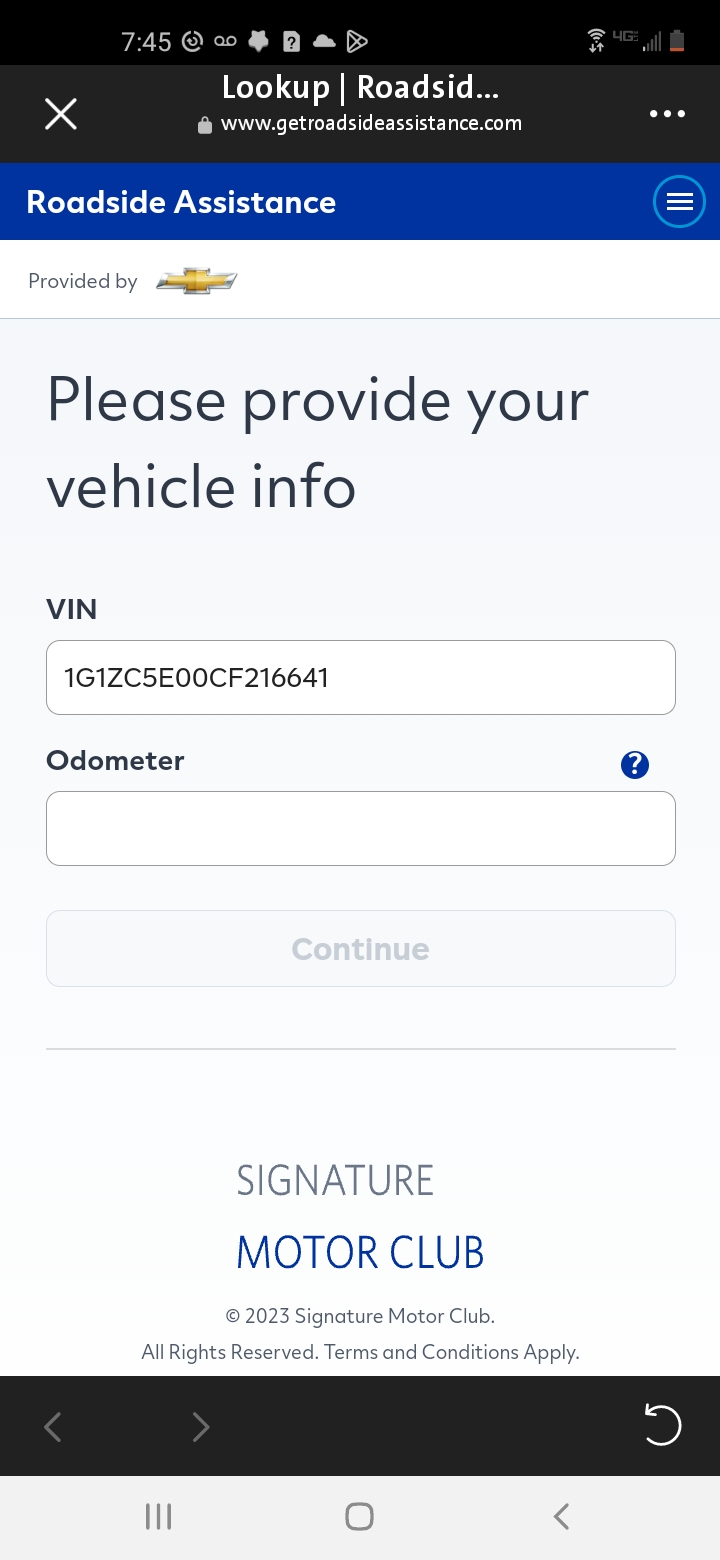Tap the back arrow in the navigation bar
The height and width of the screenshot is (1560, 720).
[52, 1426]
